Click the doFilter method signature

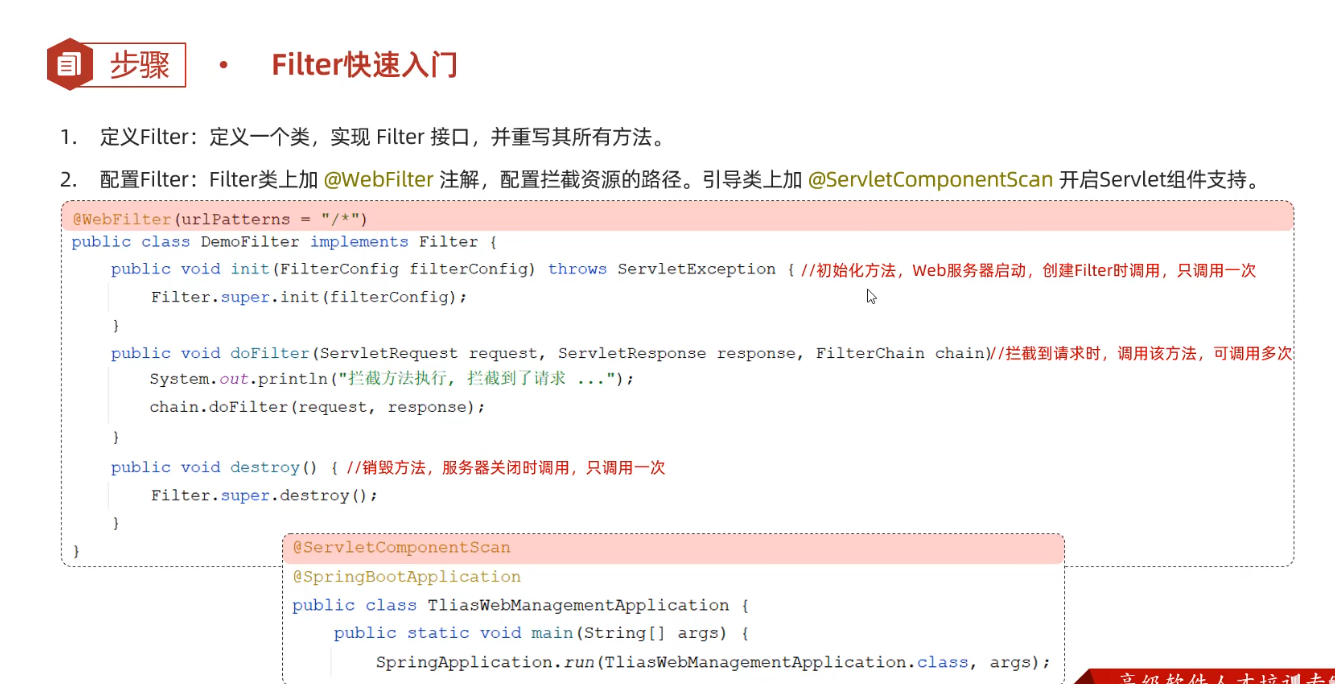tap(548, 353)
